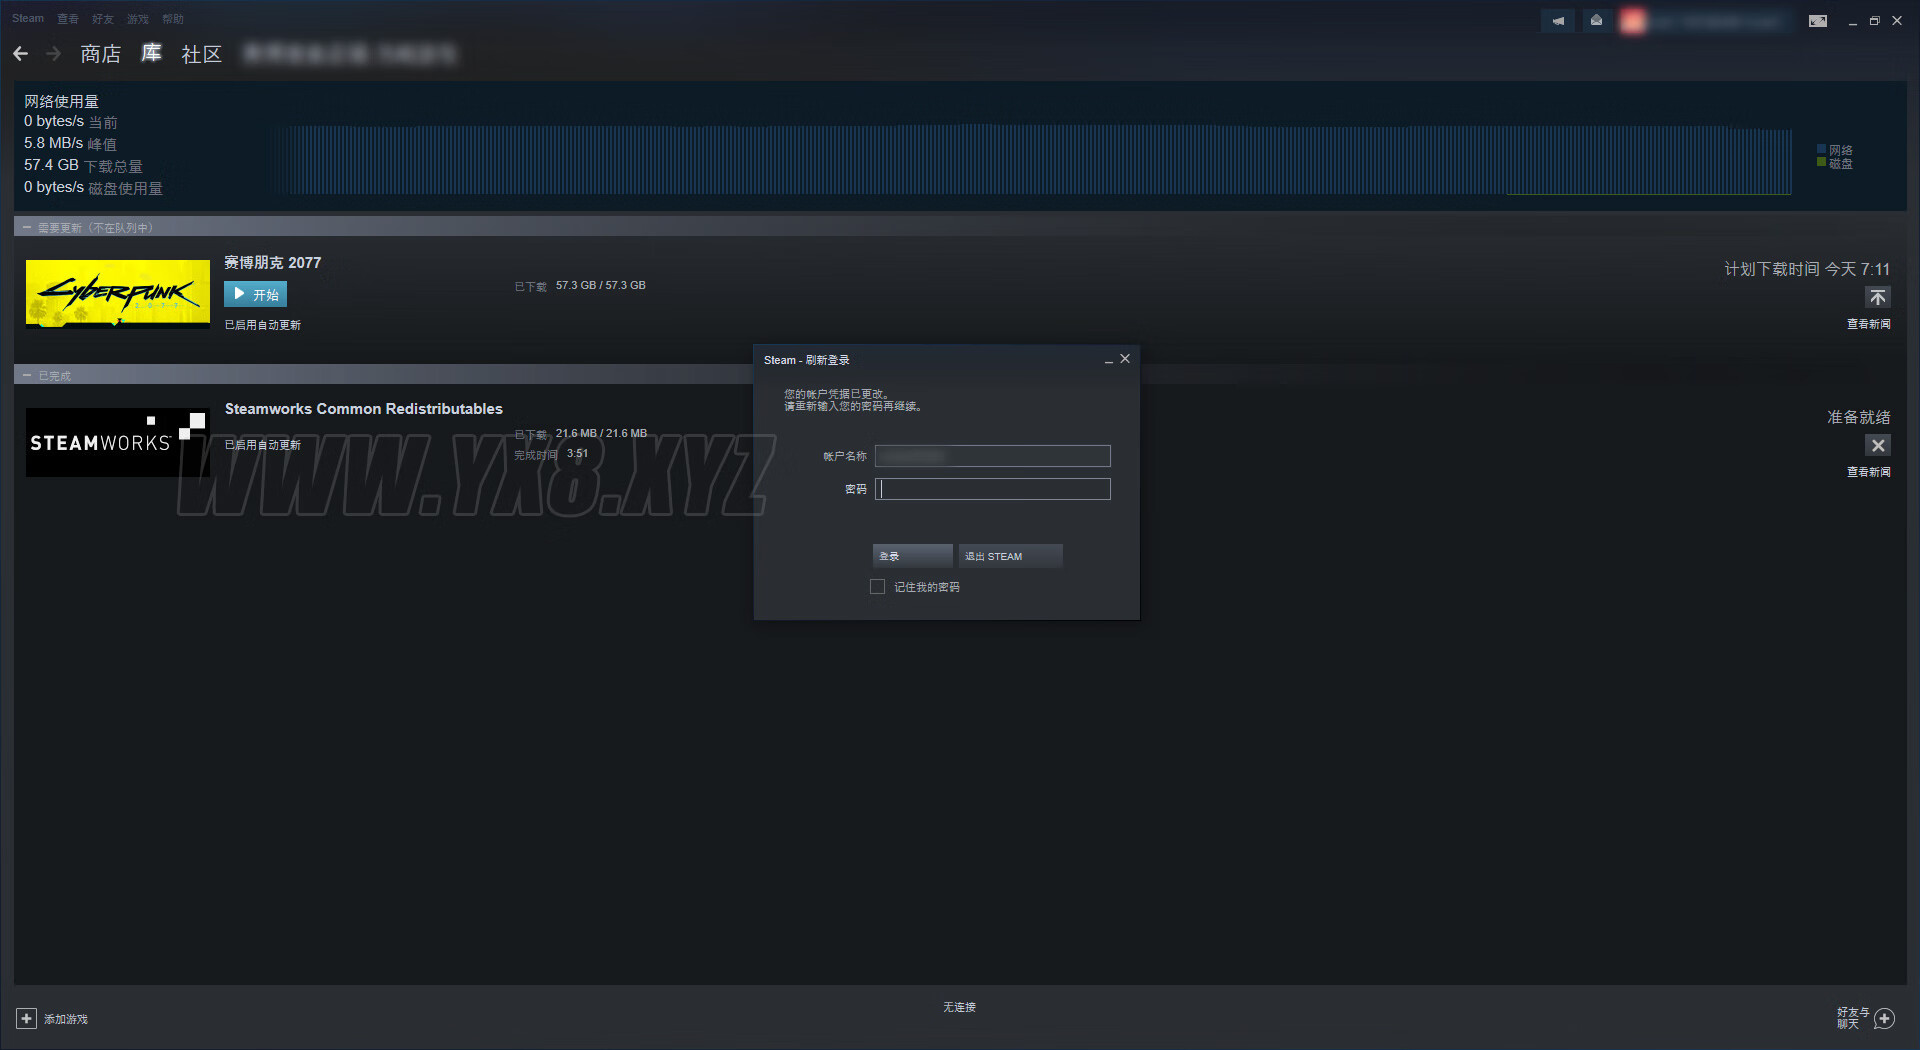Switch to the 社区 tab
Image resolution: width=1920 pixels, height=1050 pixels.
[x=201, y=54]
